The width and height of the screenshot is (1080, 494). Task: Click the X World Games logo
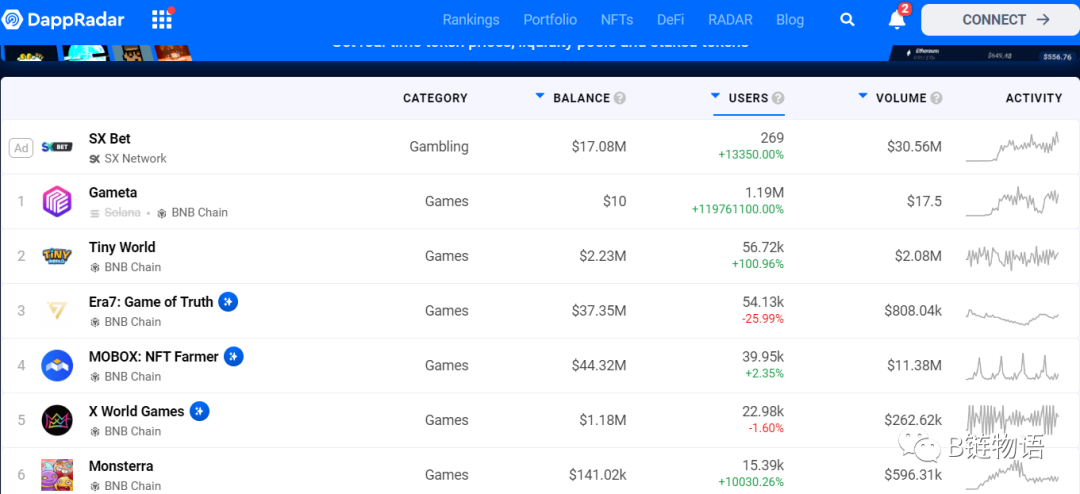57,420
